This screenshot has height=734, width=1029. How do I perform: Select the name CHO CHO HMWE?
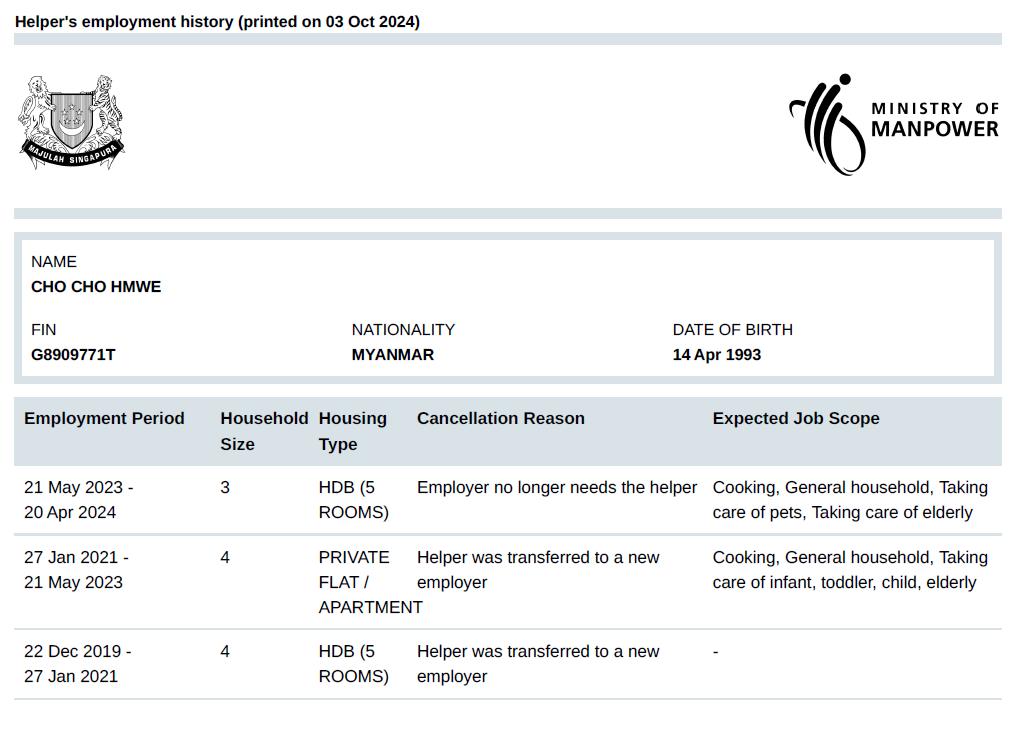coord(96,287)
